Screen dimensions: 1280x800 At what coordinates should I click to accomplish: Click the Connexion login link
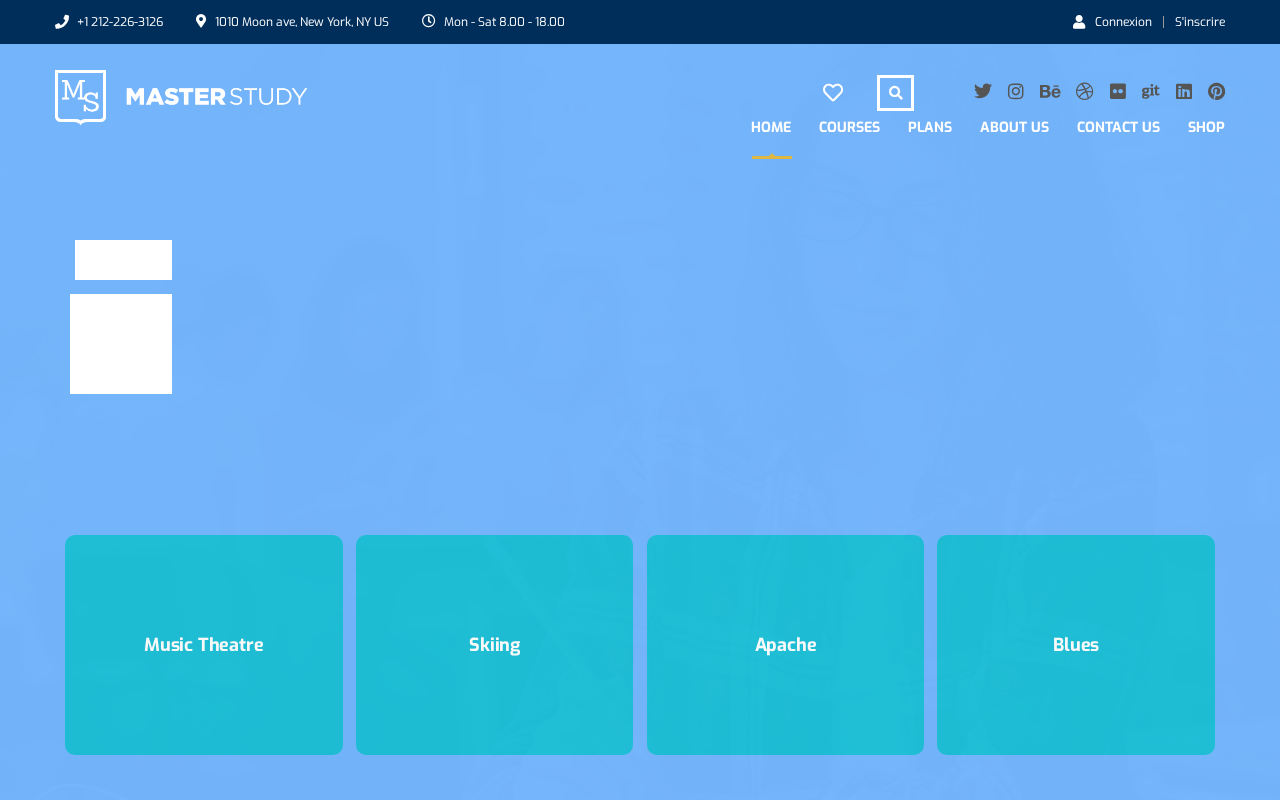tap(1123, 22)
